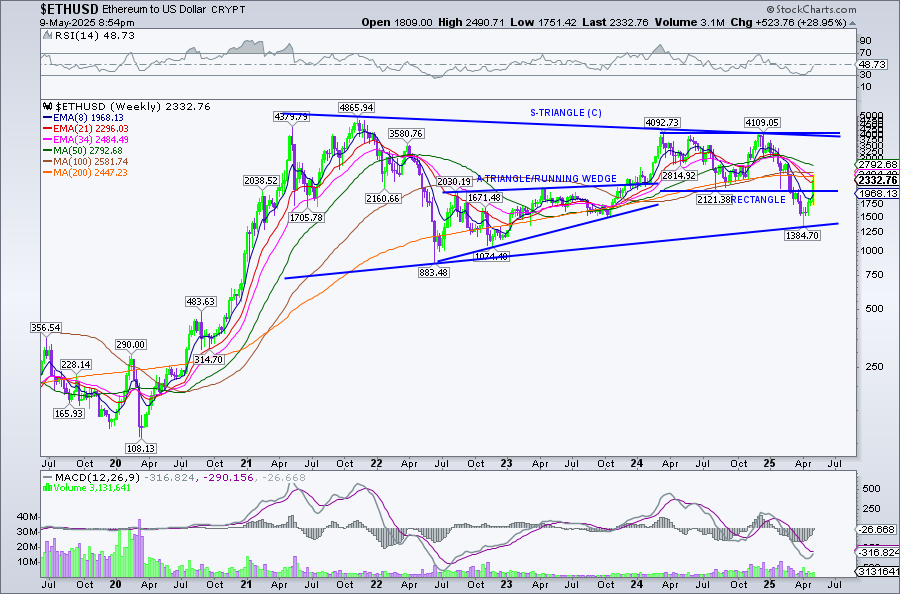Click the year label '23' on the price time axis
The width and height of the screenshot is (900, 594).
[x=506, y=464]
